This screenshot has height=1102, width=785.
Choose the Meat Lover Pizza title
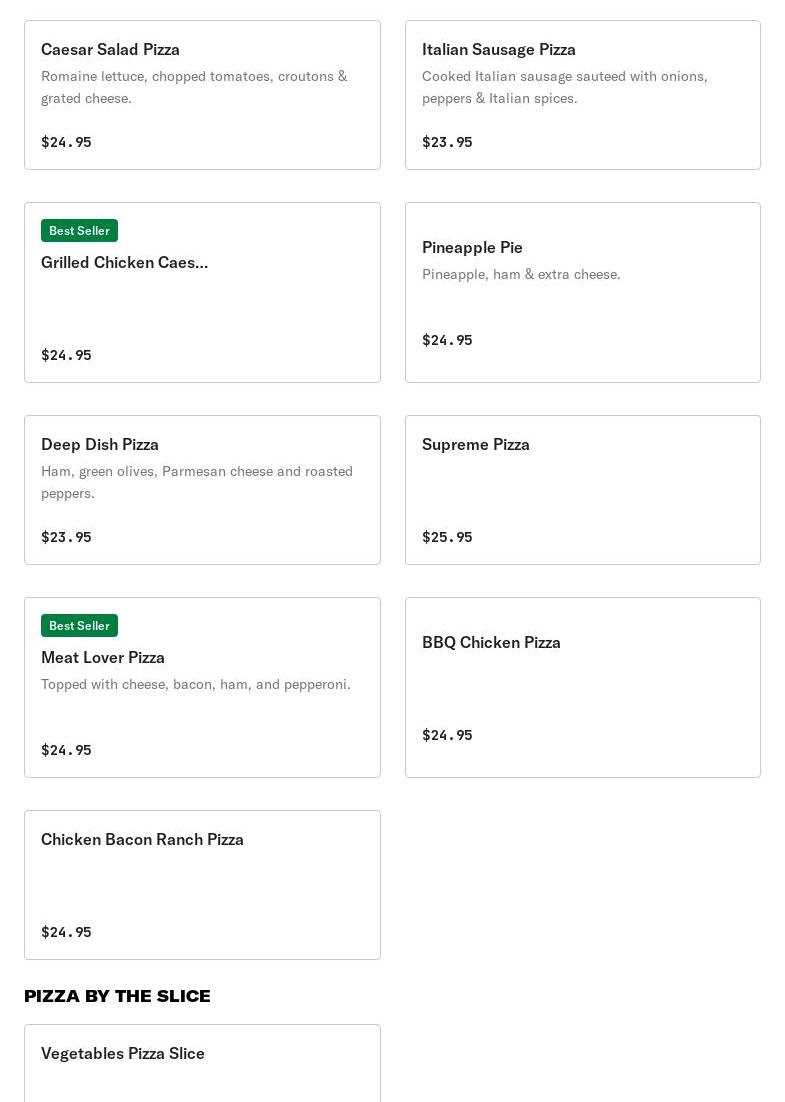point(102,657)
